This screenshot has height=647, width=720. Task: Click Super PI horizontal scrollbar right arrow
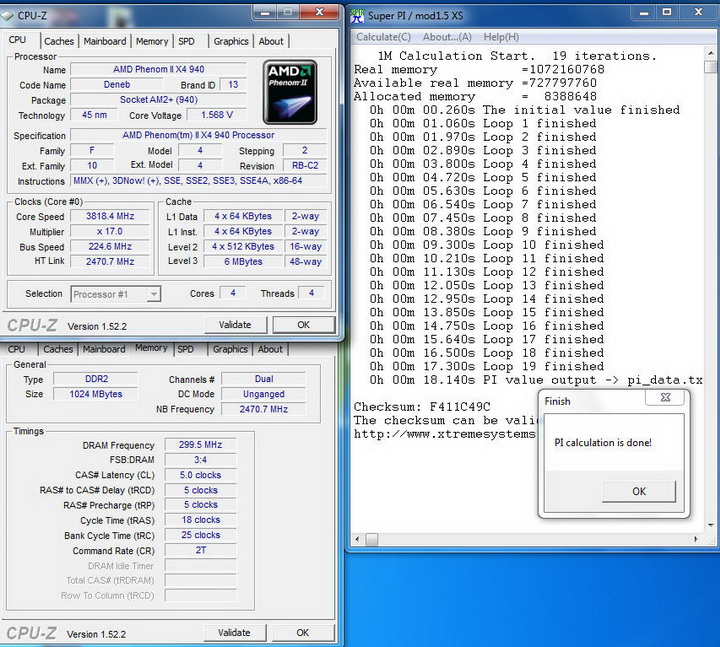696,539
